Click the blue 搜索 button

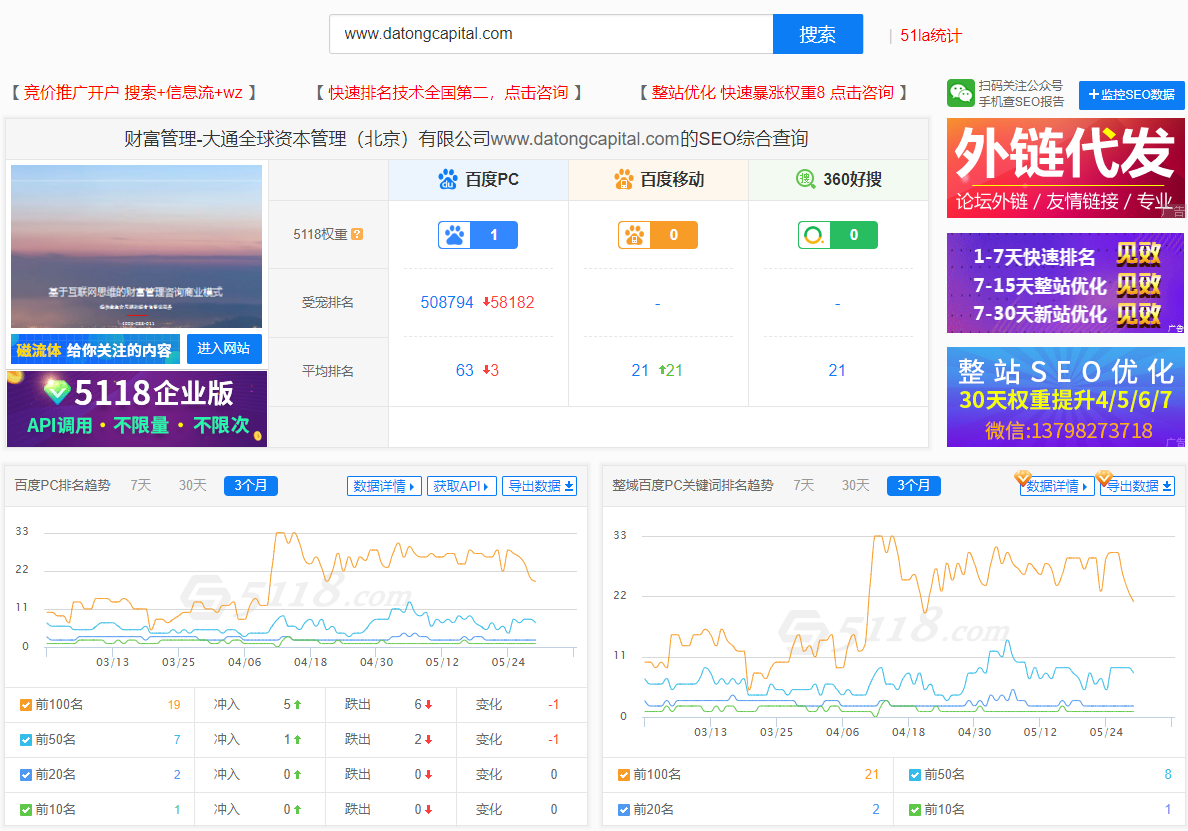click(x=818, y=34)
